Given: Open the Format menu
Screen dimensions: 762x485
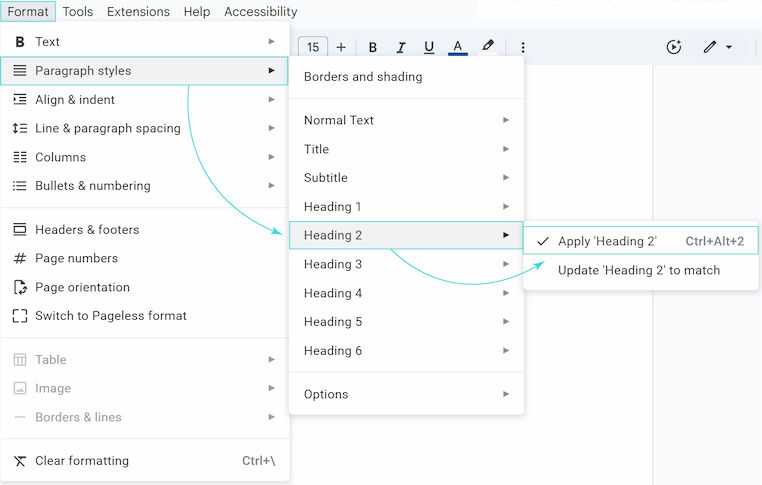Looking at the screenshot, I should [28, 11].
